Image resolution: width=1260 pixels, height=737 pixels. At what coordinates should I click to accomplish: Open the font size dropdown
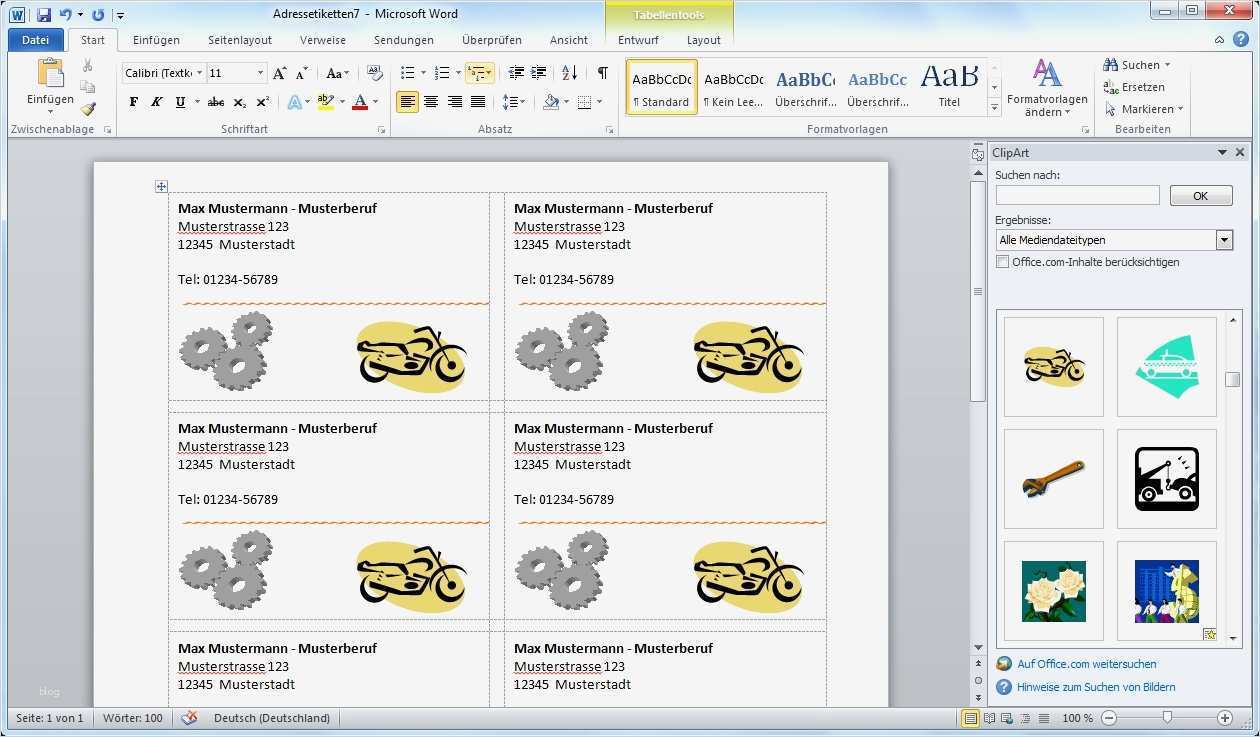[261, 73]
